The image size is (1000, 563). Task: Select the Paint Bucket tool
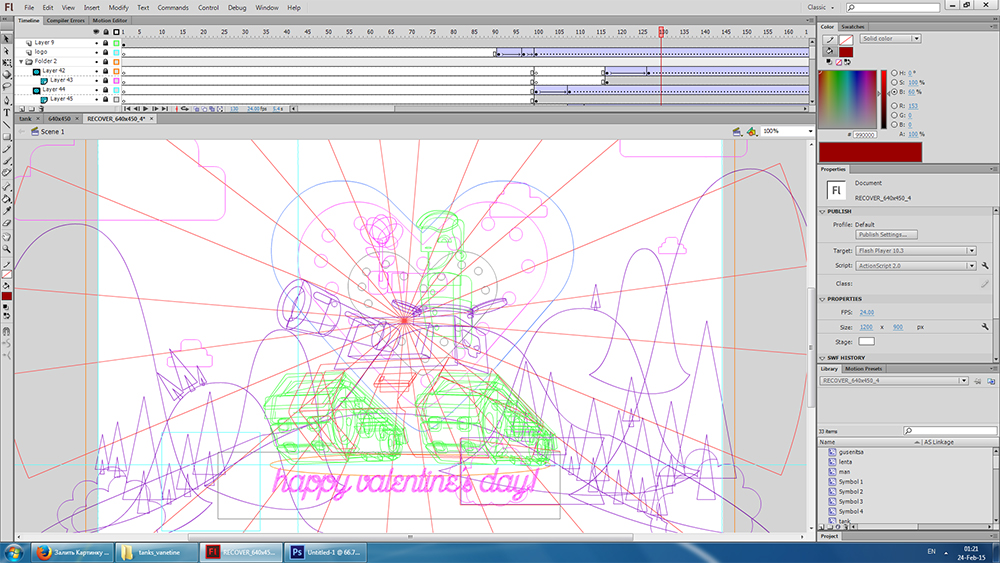point(6,200)
